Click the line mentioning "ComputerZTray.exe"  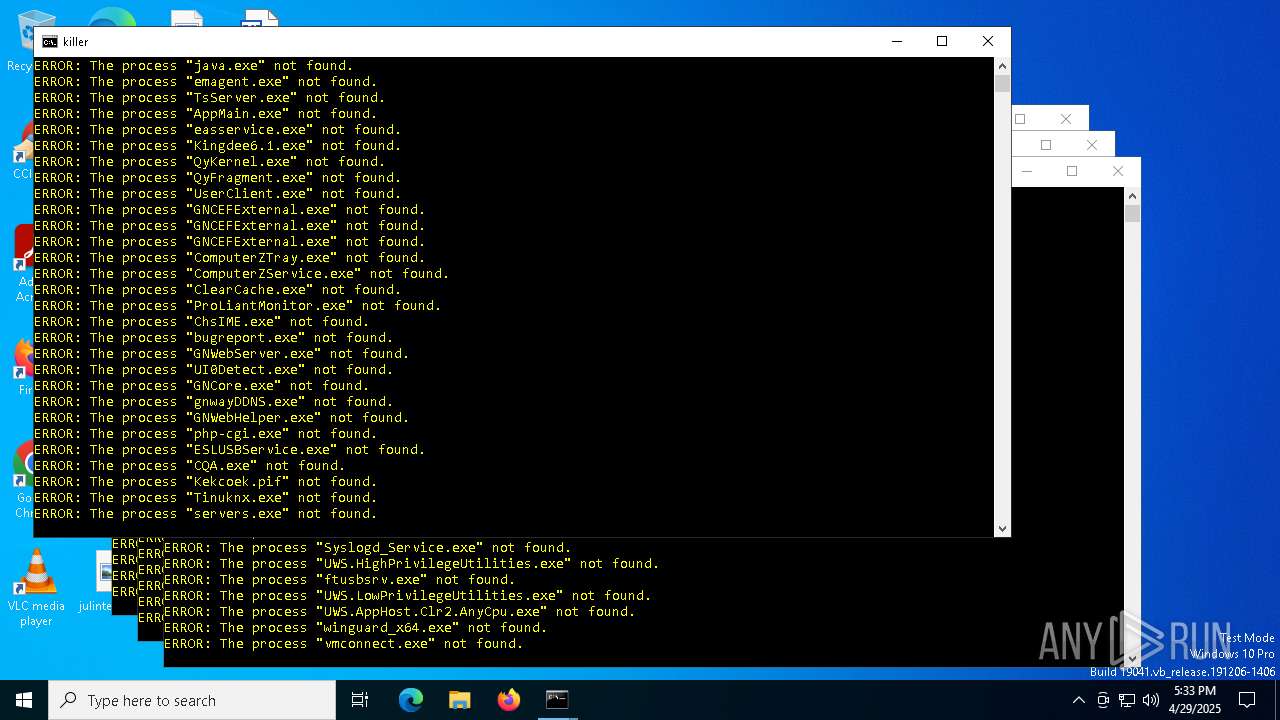tap(230, 258)
